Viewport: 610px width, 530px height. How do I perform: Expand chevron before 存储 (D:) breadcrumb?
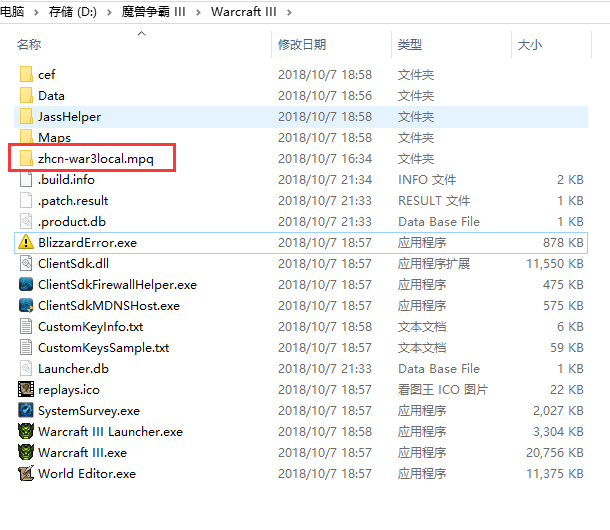[36, 12]
